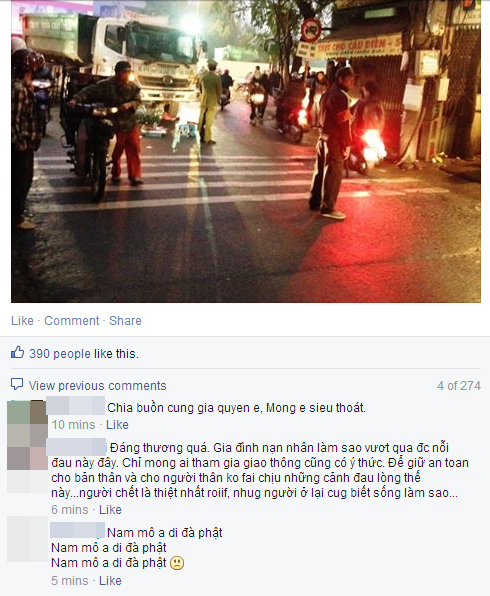The height and width of the screenshot is (596, 490).
Task: Share this post
Action: [125, 320]
